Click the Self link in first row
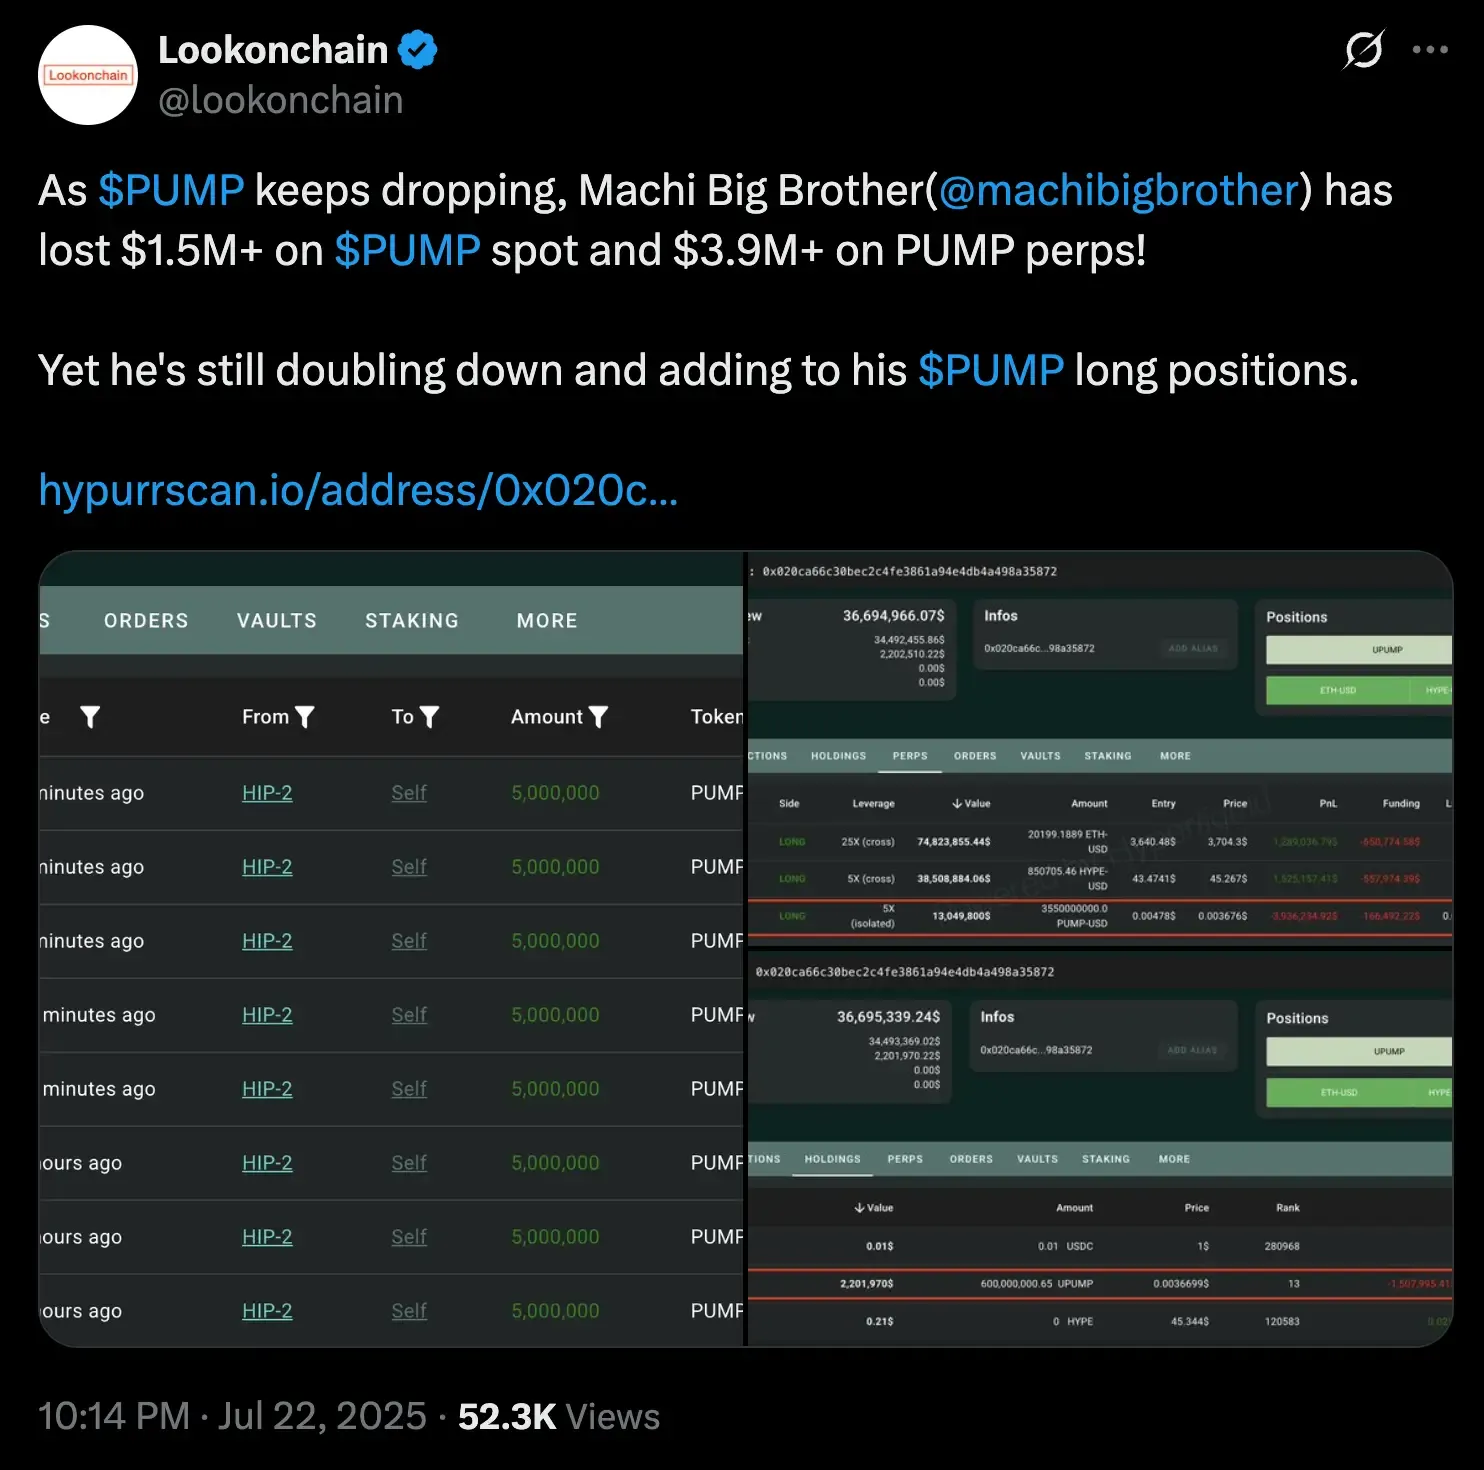The height and width of the screenshot is (1470, 1484). tap(409, 793)
